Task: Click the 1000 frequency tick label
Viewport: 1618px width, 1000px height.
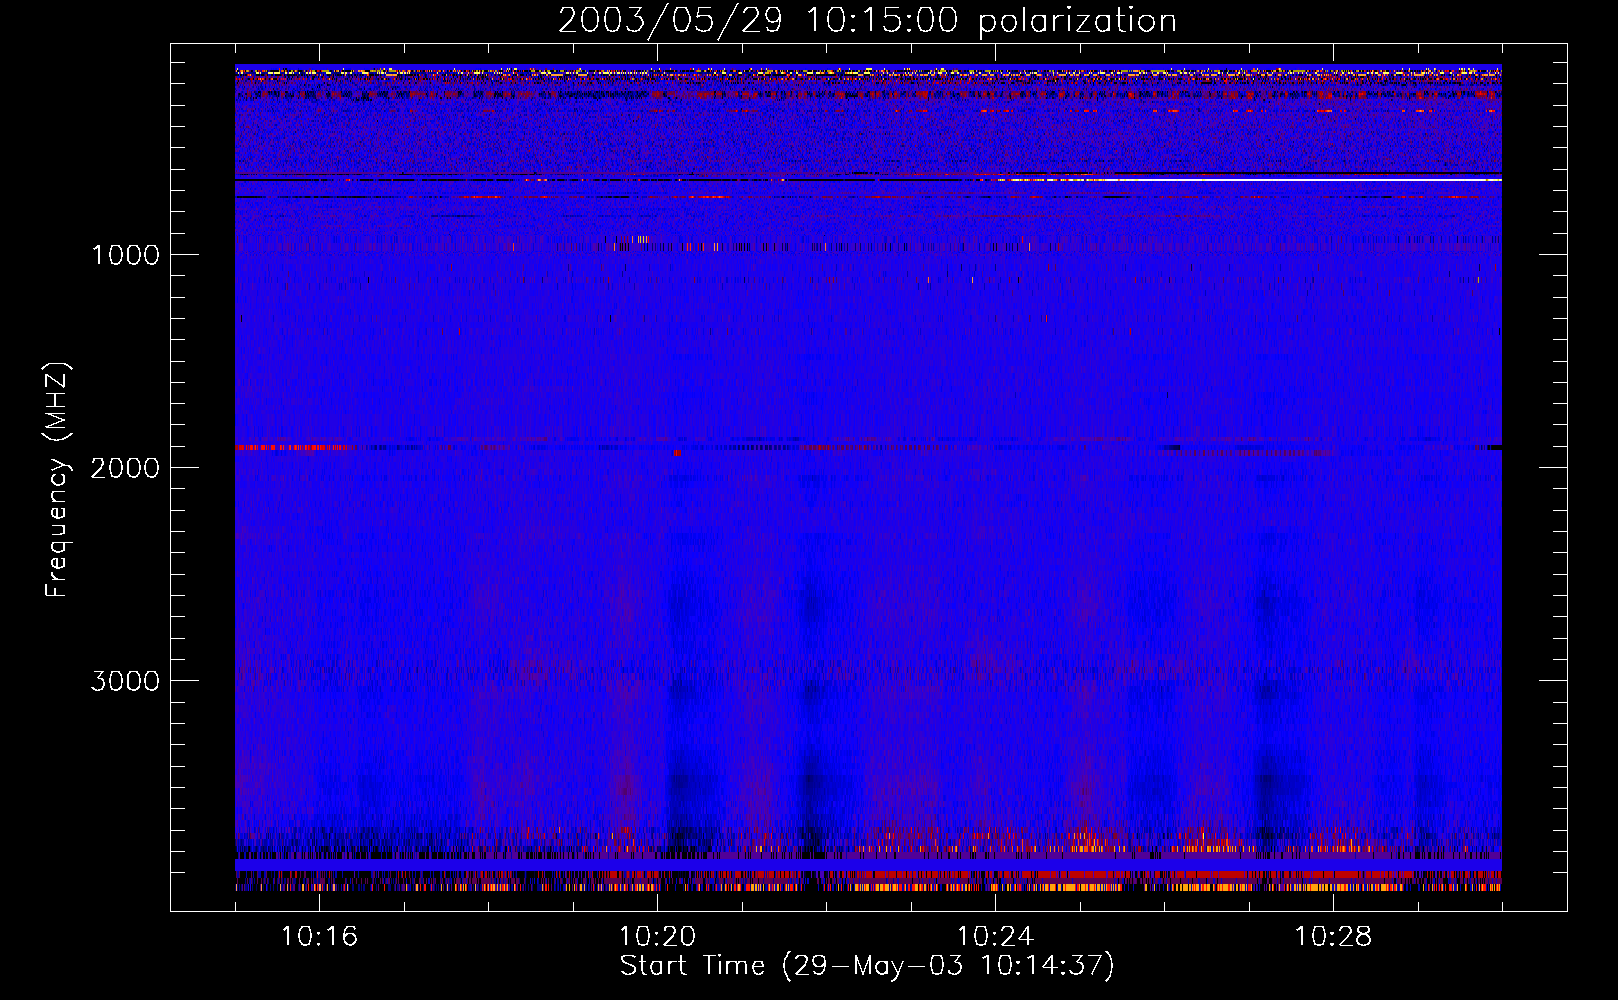Action: click(125, 255)
